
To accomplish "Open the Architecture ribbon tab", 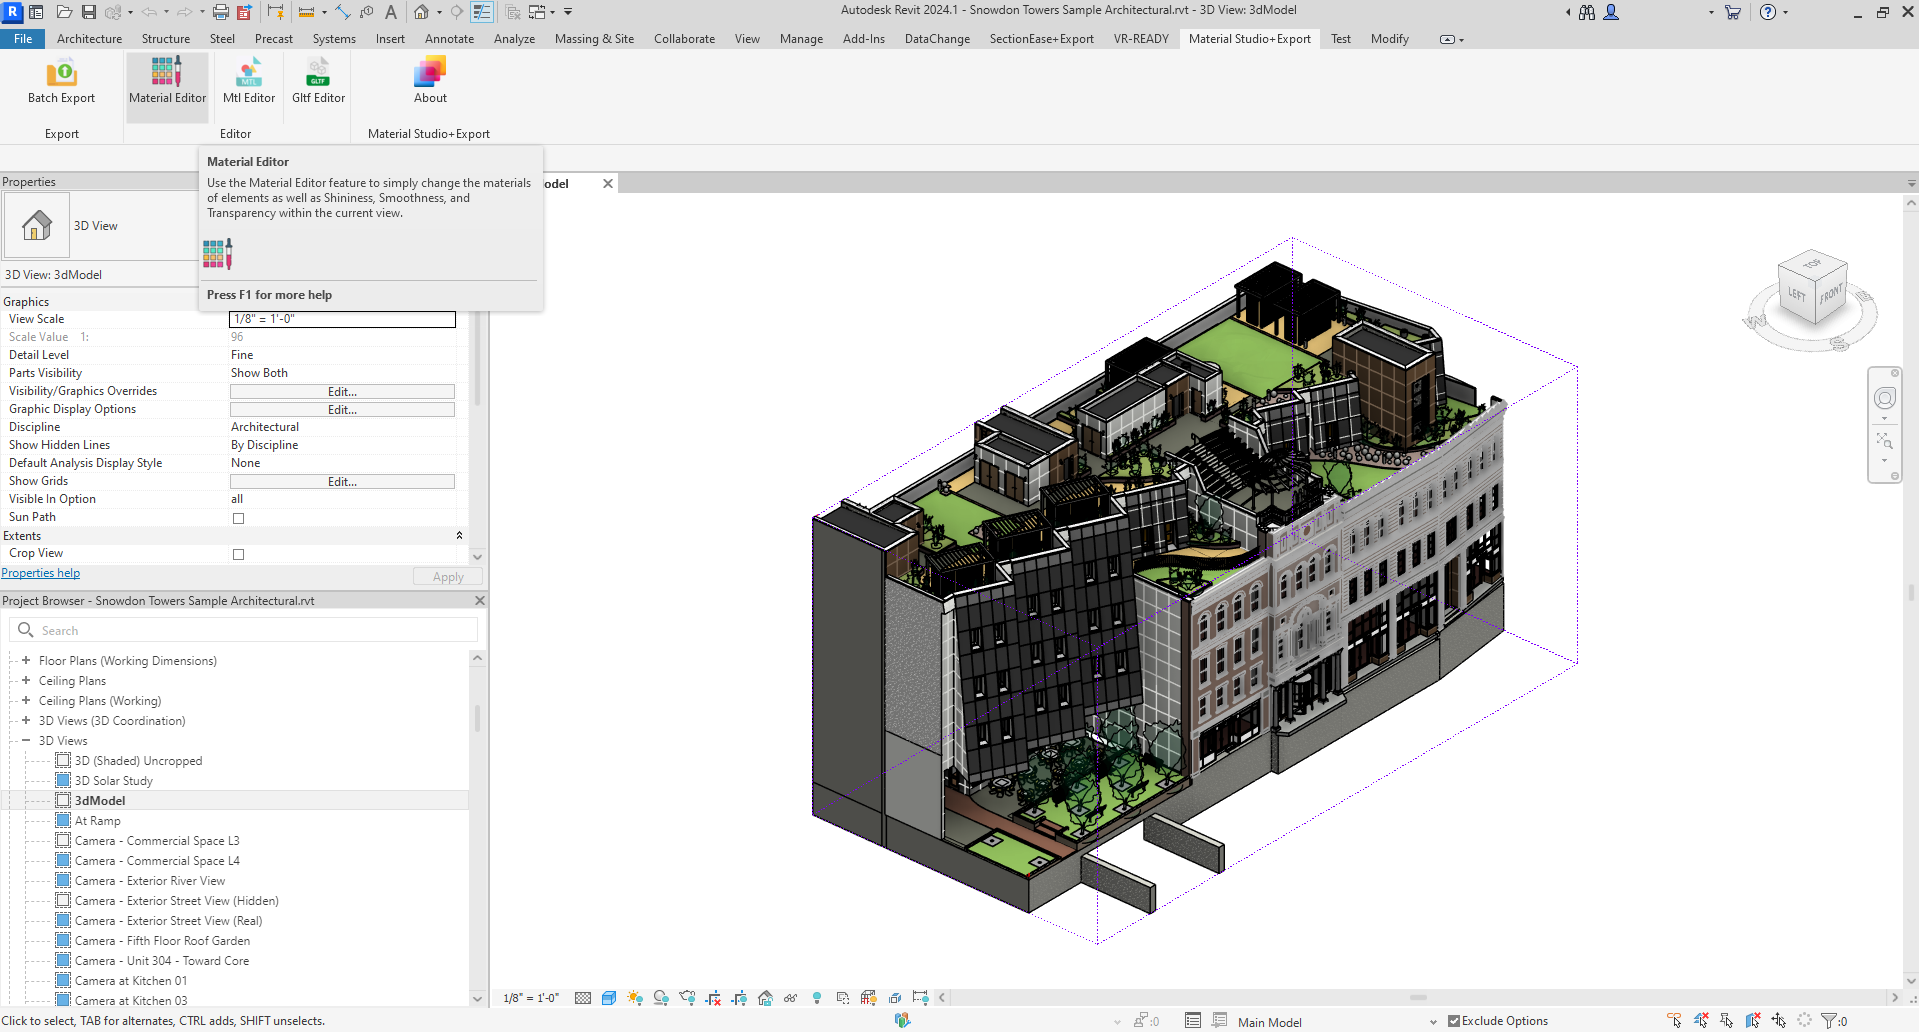I will coord(89,39).
